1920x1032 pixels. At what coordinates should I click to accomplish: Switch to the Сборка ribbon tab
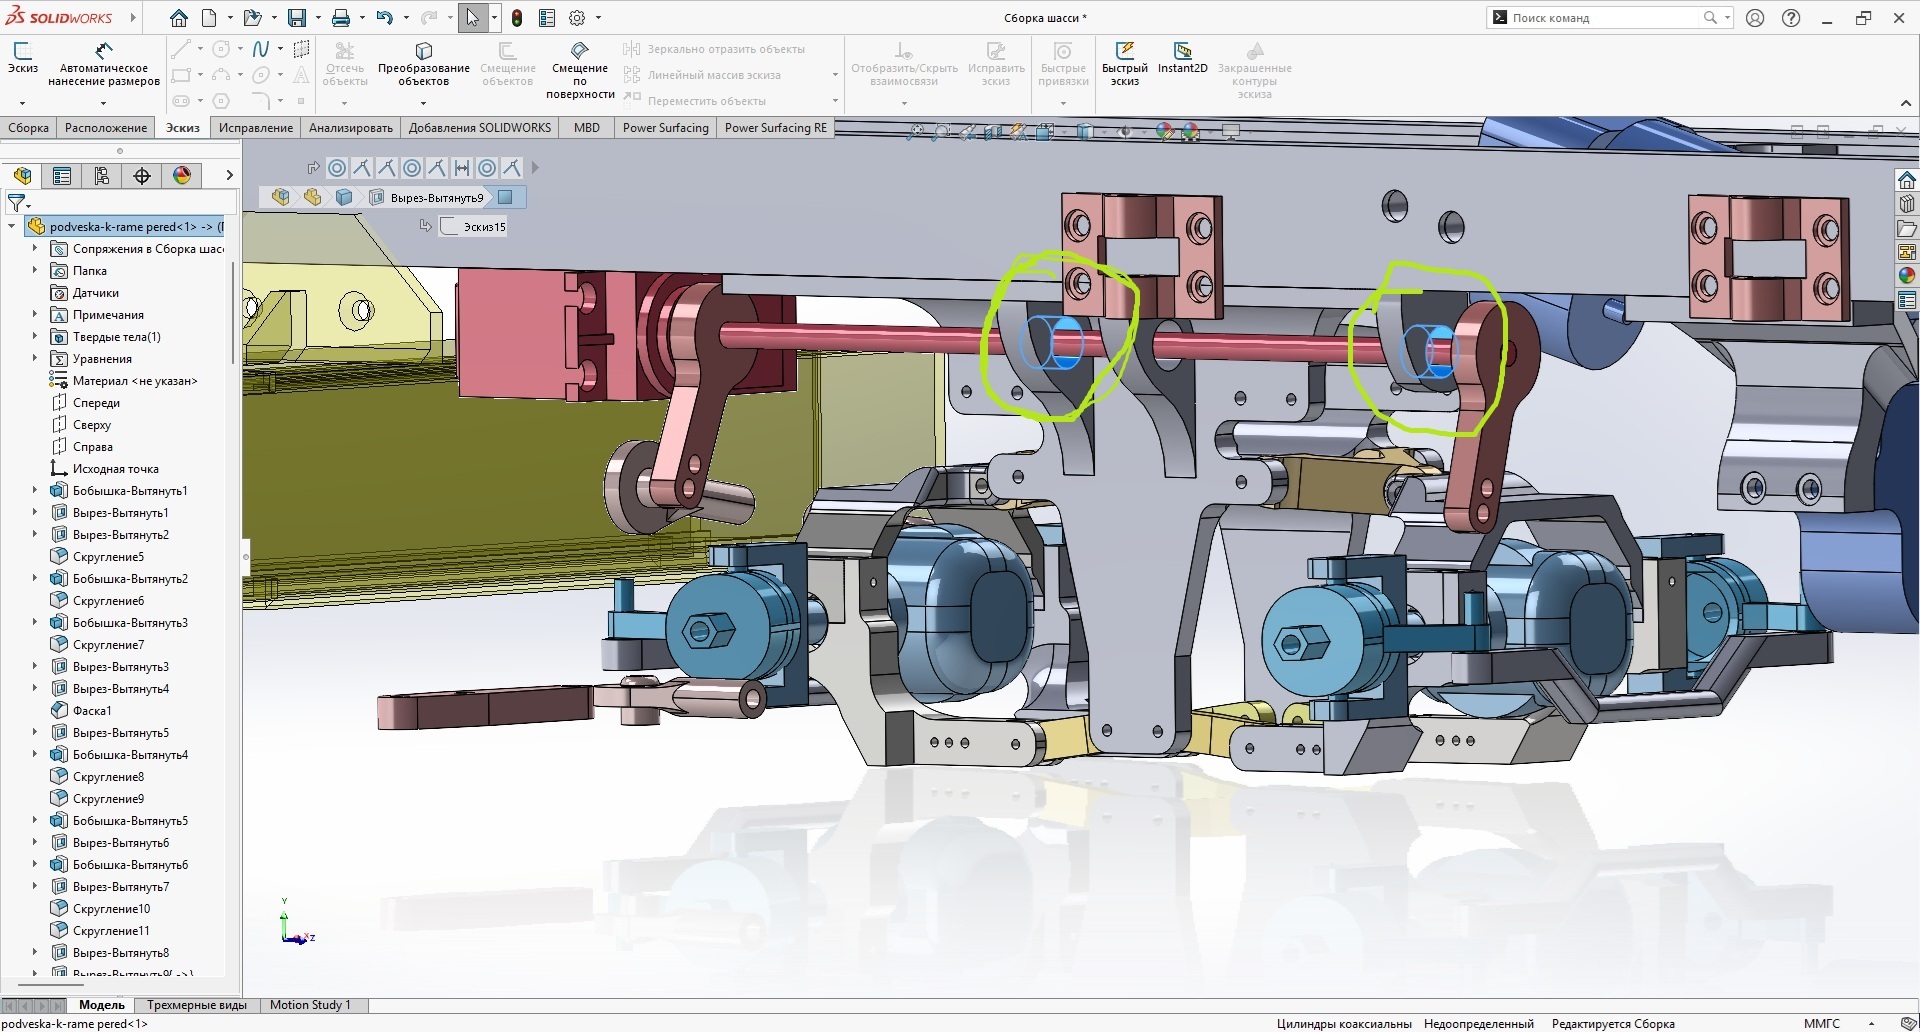click(x=28, y=128)
